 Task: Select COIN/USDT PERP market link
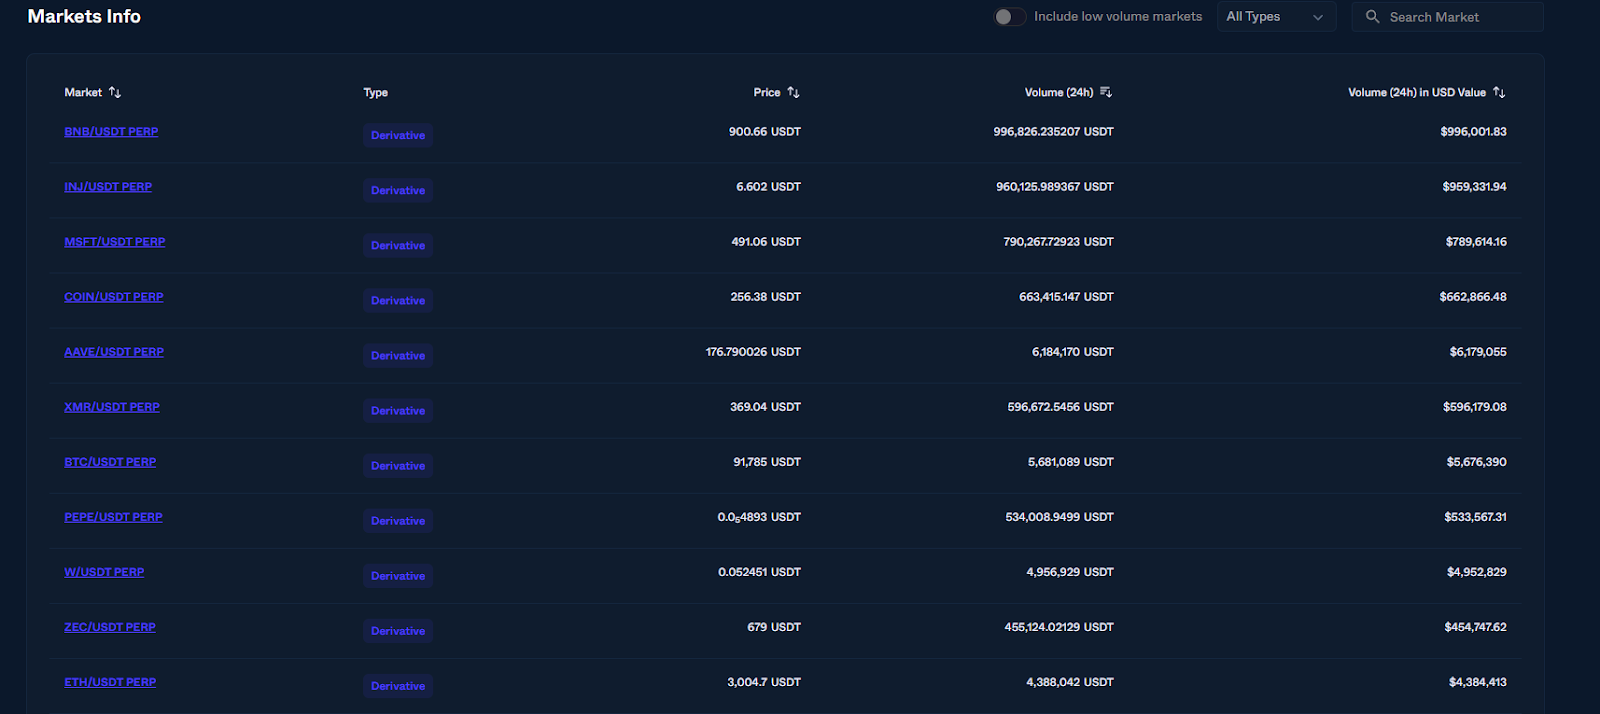(114, 297)
